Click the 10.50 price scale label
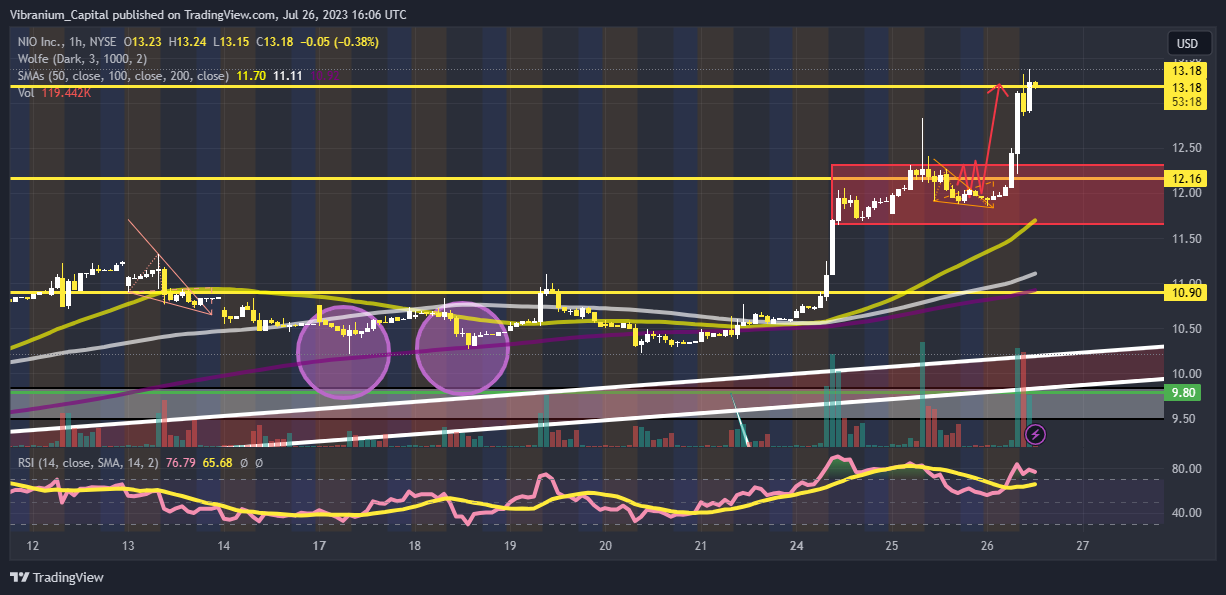Screen dimensions: 1226x595 (1188, 328)
